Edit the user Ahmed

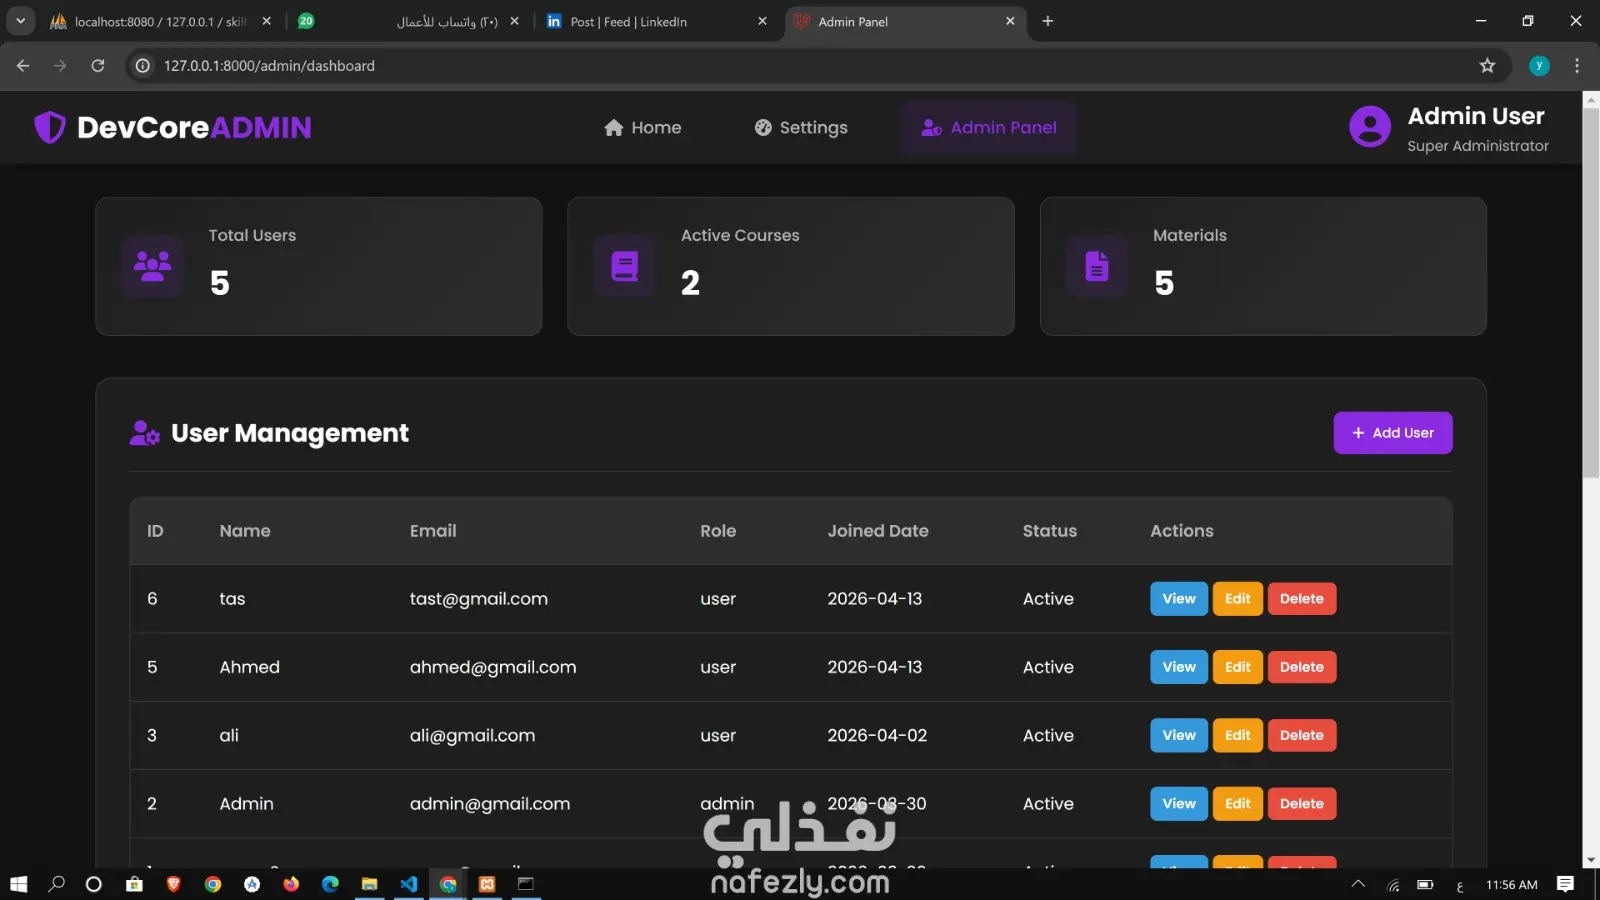point(1237,667)
